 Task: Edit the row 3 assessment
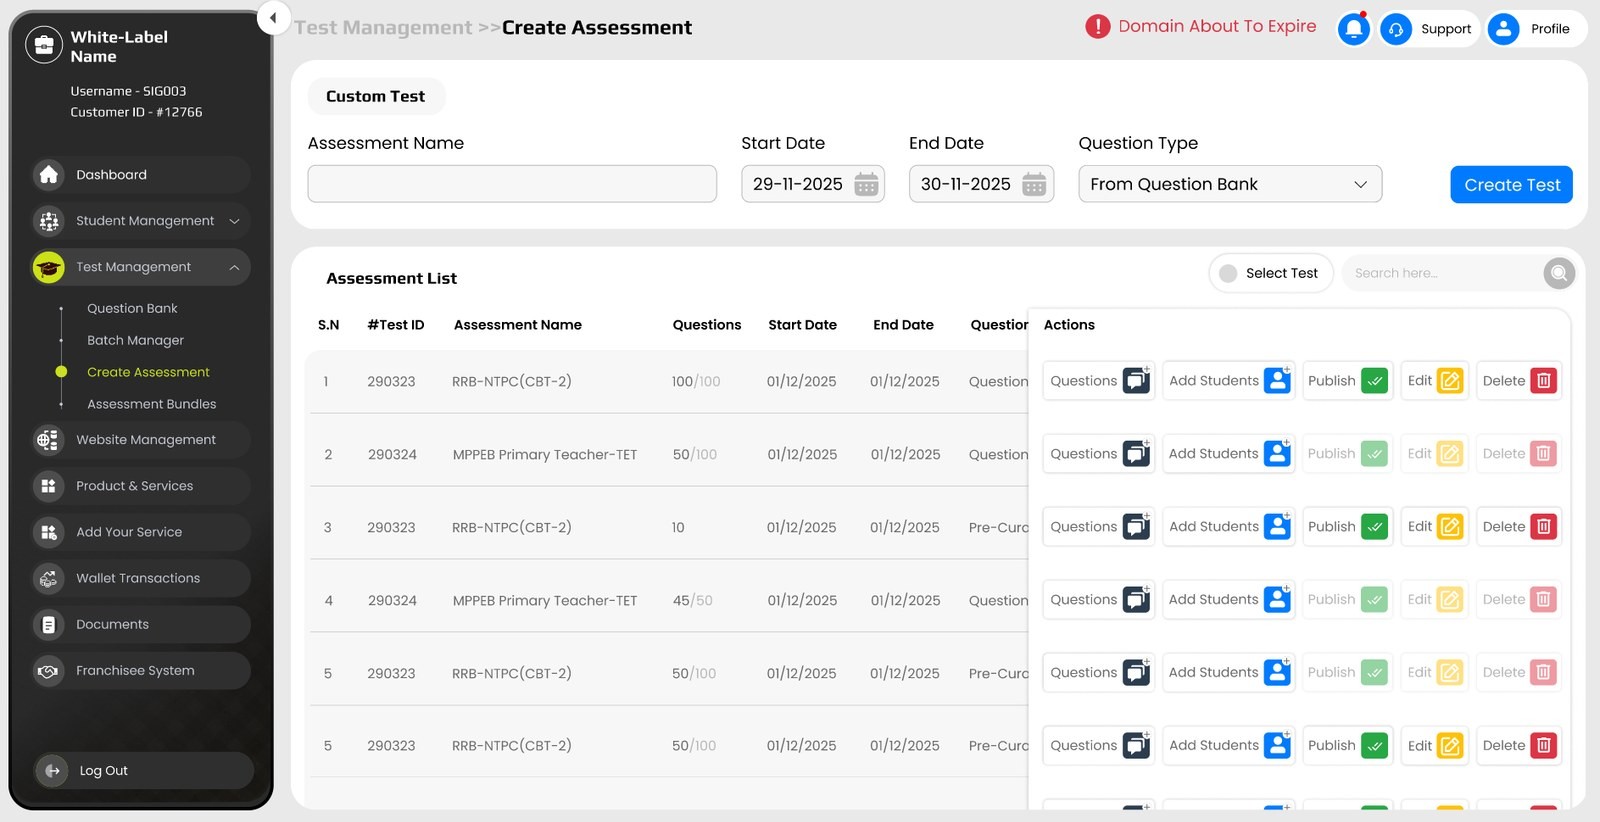click(1434, 527)
